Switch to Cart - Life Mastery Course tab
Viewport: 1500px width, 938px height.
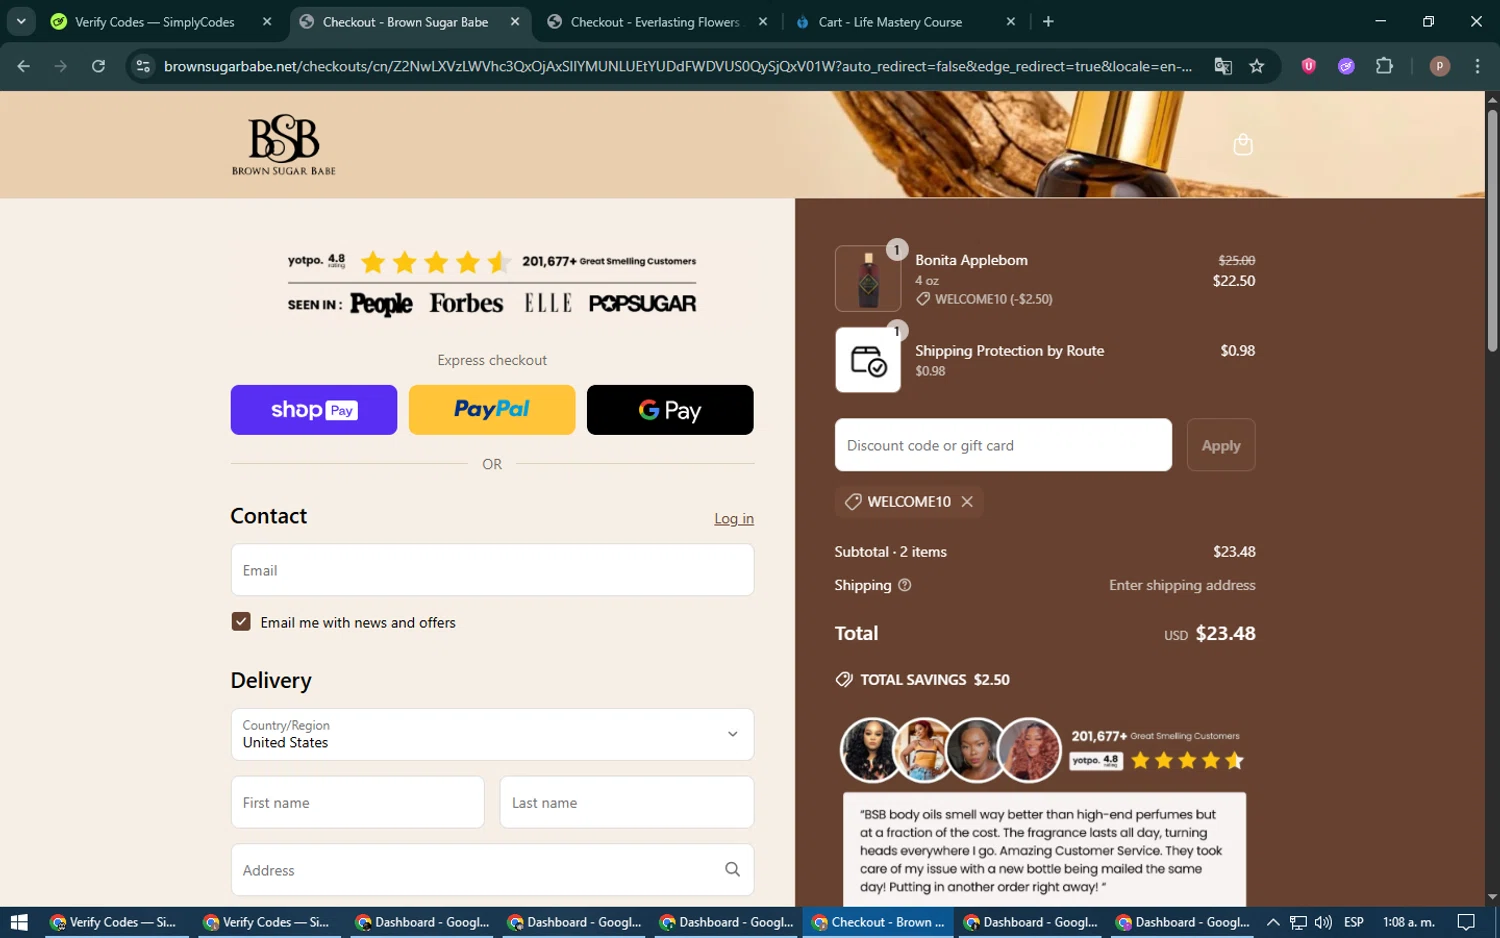tap(905, 21)
